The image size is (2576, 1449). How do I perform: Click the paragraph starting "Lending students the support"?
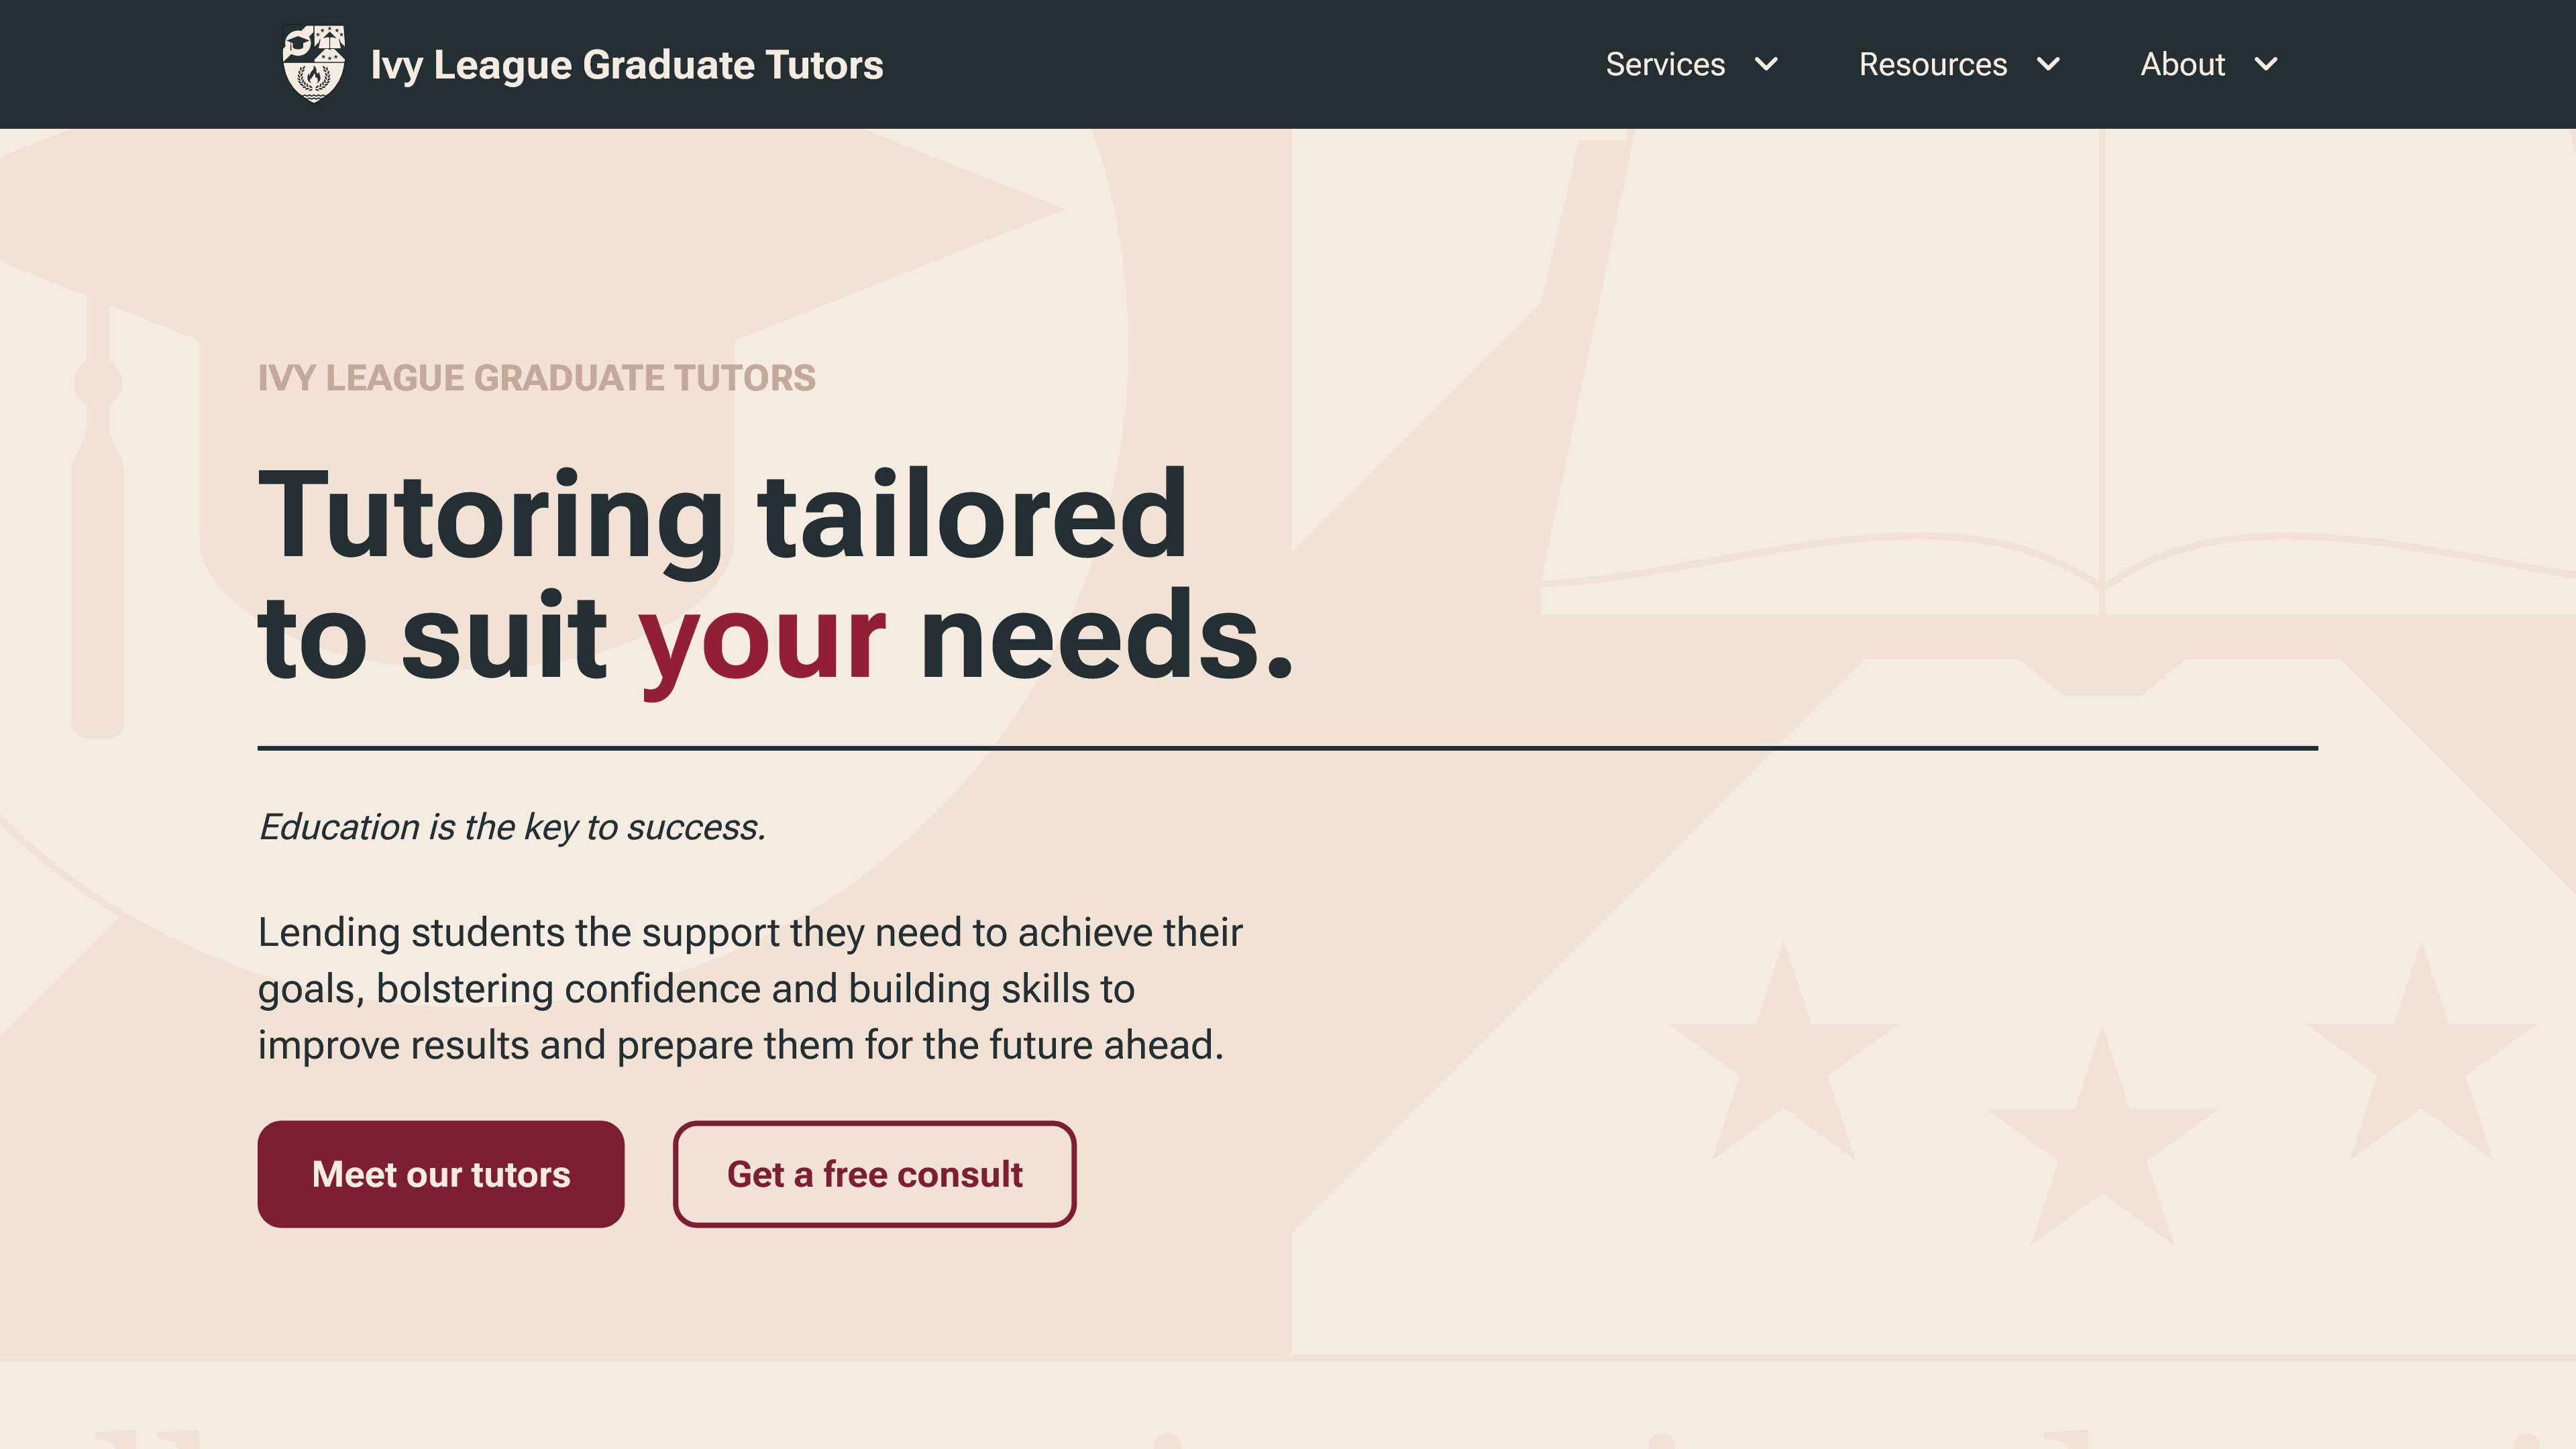750,988
